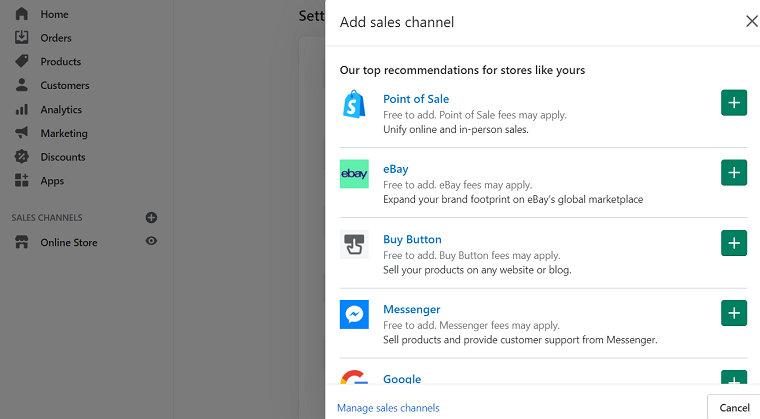Open the Home menu item

tap(54, 14)
